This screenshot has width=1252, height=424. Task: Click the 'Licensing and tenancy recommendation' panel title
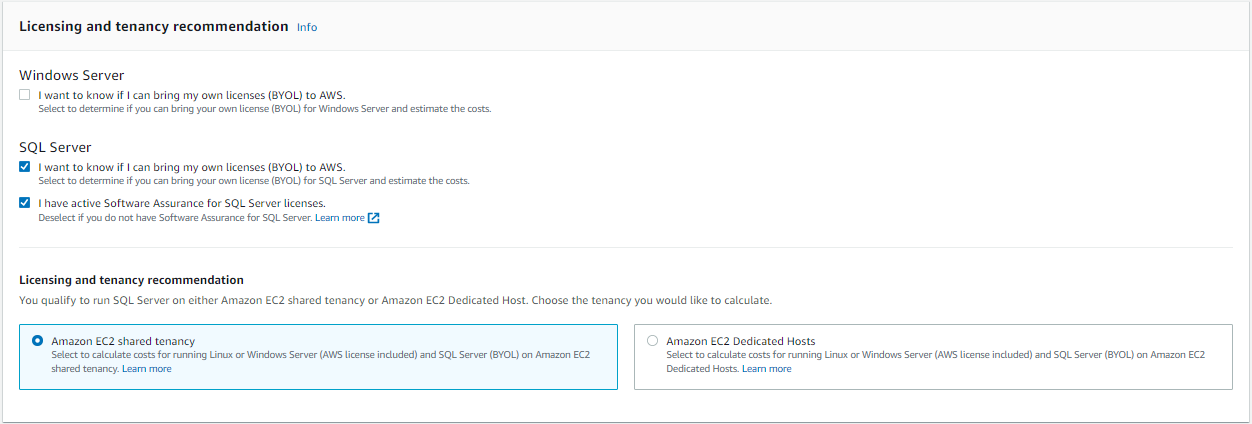click(154, 27)
